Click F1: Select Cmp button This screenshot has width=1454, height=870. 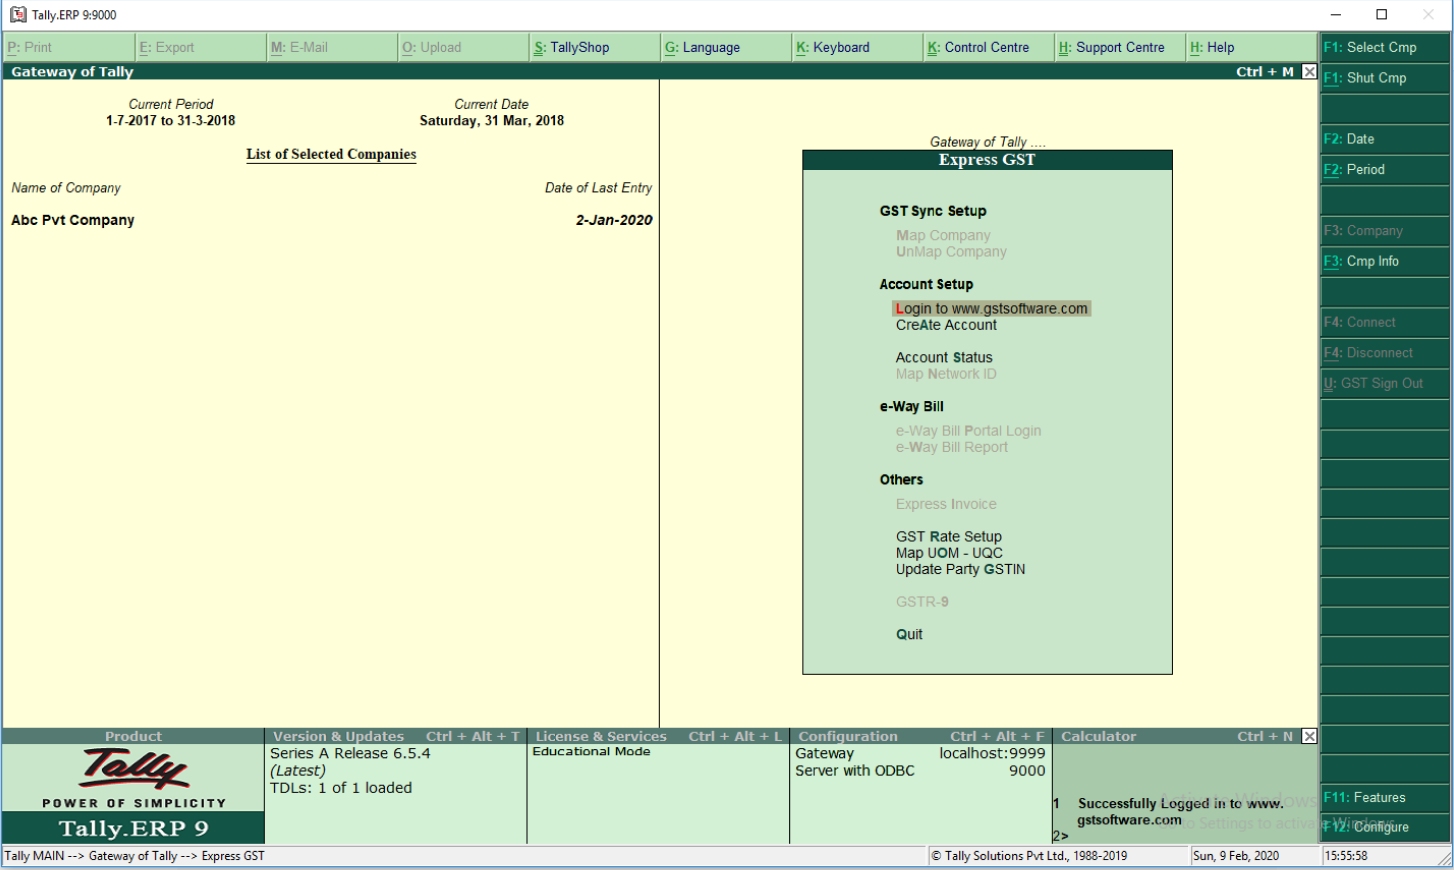pos(1385,47)
